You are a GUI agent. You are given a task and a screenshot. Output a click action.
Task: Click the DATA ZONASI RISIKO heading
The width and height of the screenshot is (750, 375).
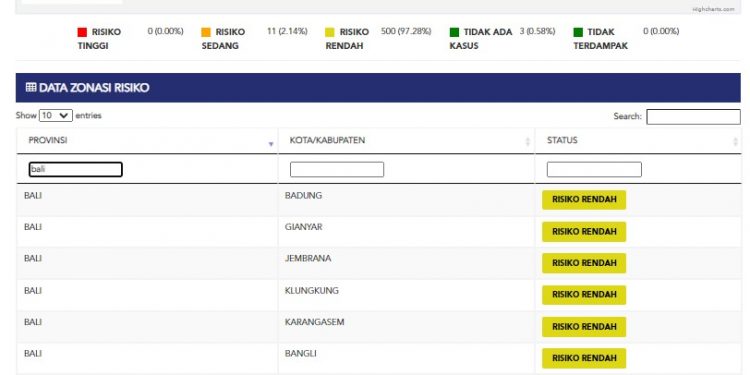click(x=94, y=88)
